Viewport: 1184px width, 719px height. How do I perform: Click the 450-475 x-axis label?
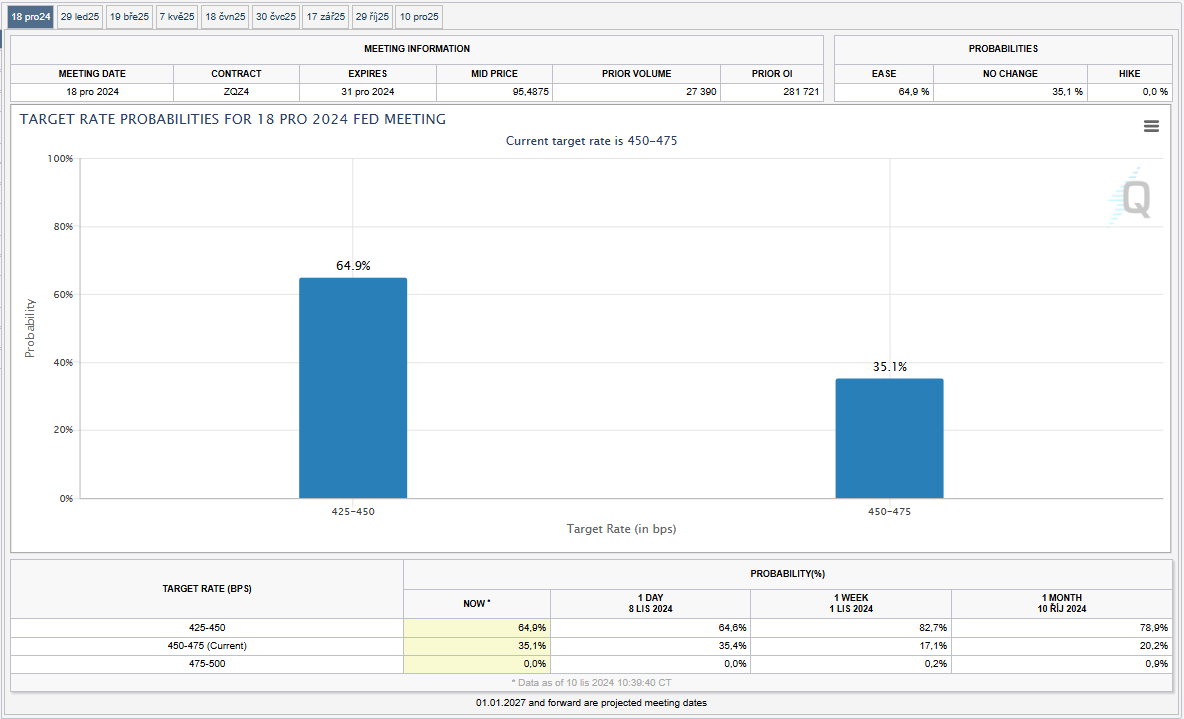(x=890, y=511)
